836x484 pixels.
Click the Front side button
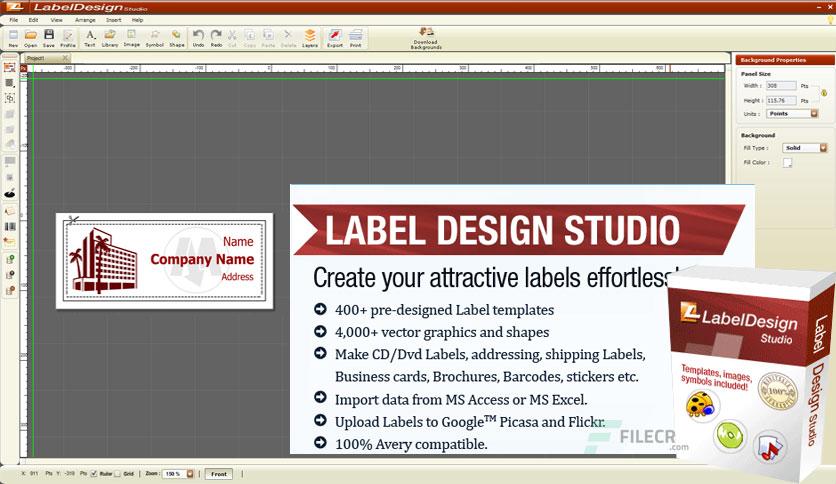[x=219, y=473]
